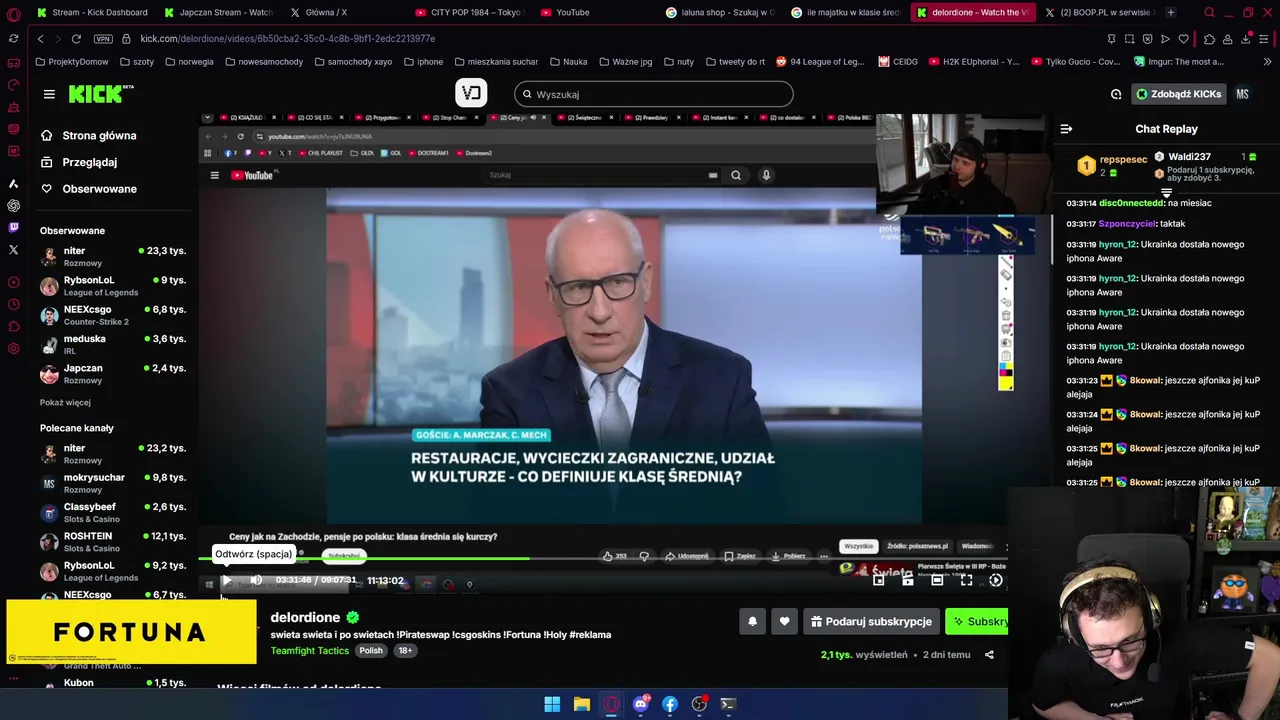
Task: Open File Explorer from taskbar
Action: pyautogui.click(x=581, y=704)
